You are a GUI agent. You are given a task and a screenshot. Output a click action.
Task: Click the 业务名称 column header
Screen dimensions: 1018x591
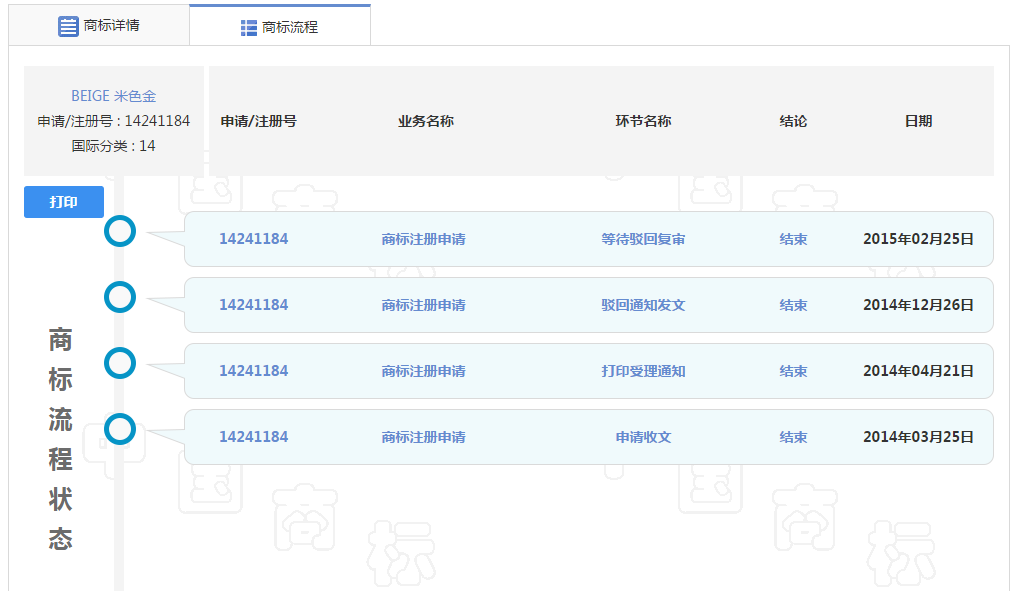tap(426, 121)
